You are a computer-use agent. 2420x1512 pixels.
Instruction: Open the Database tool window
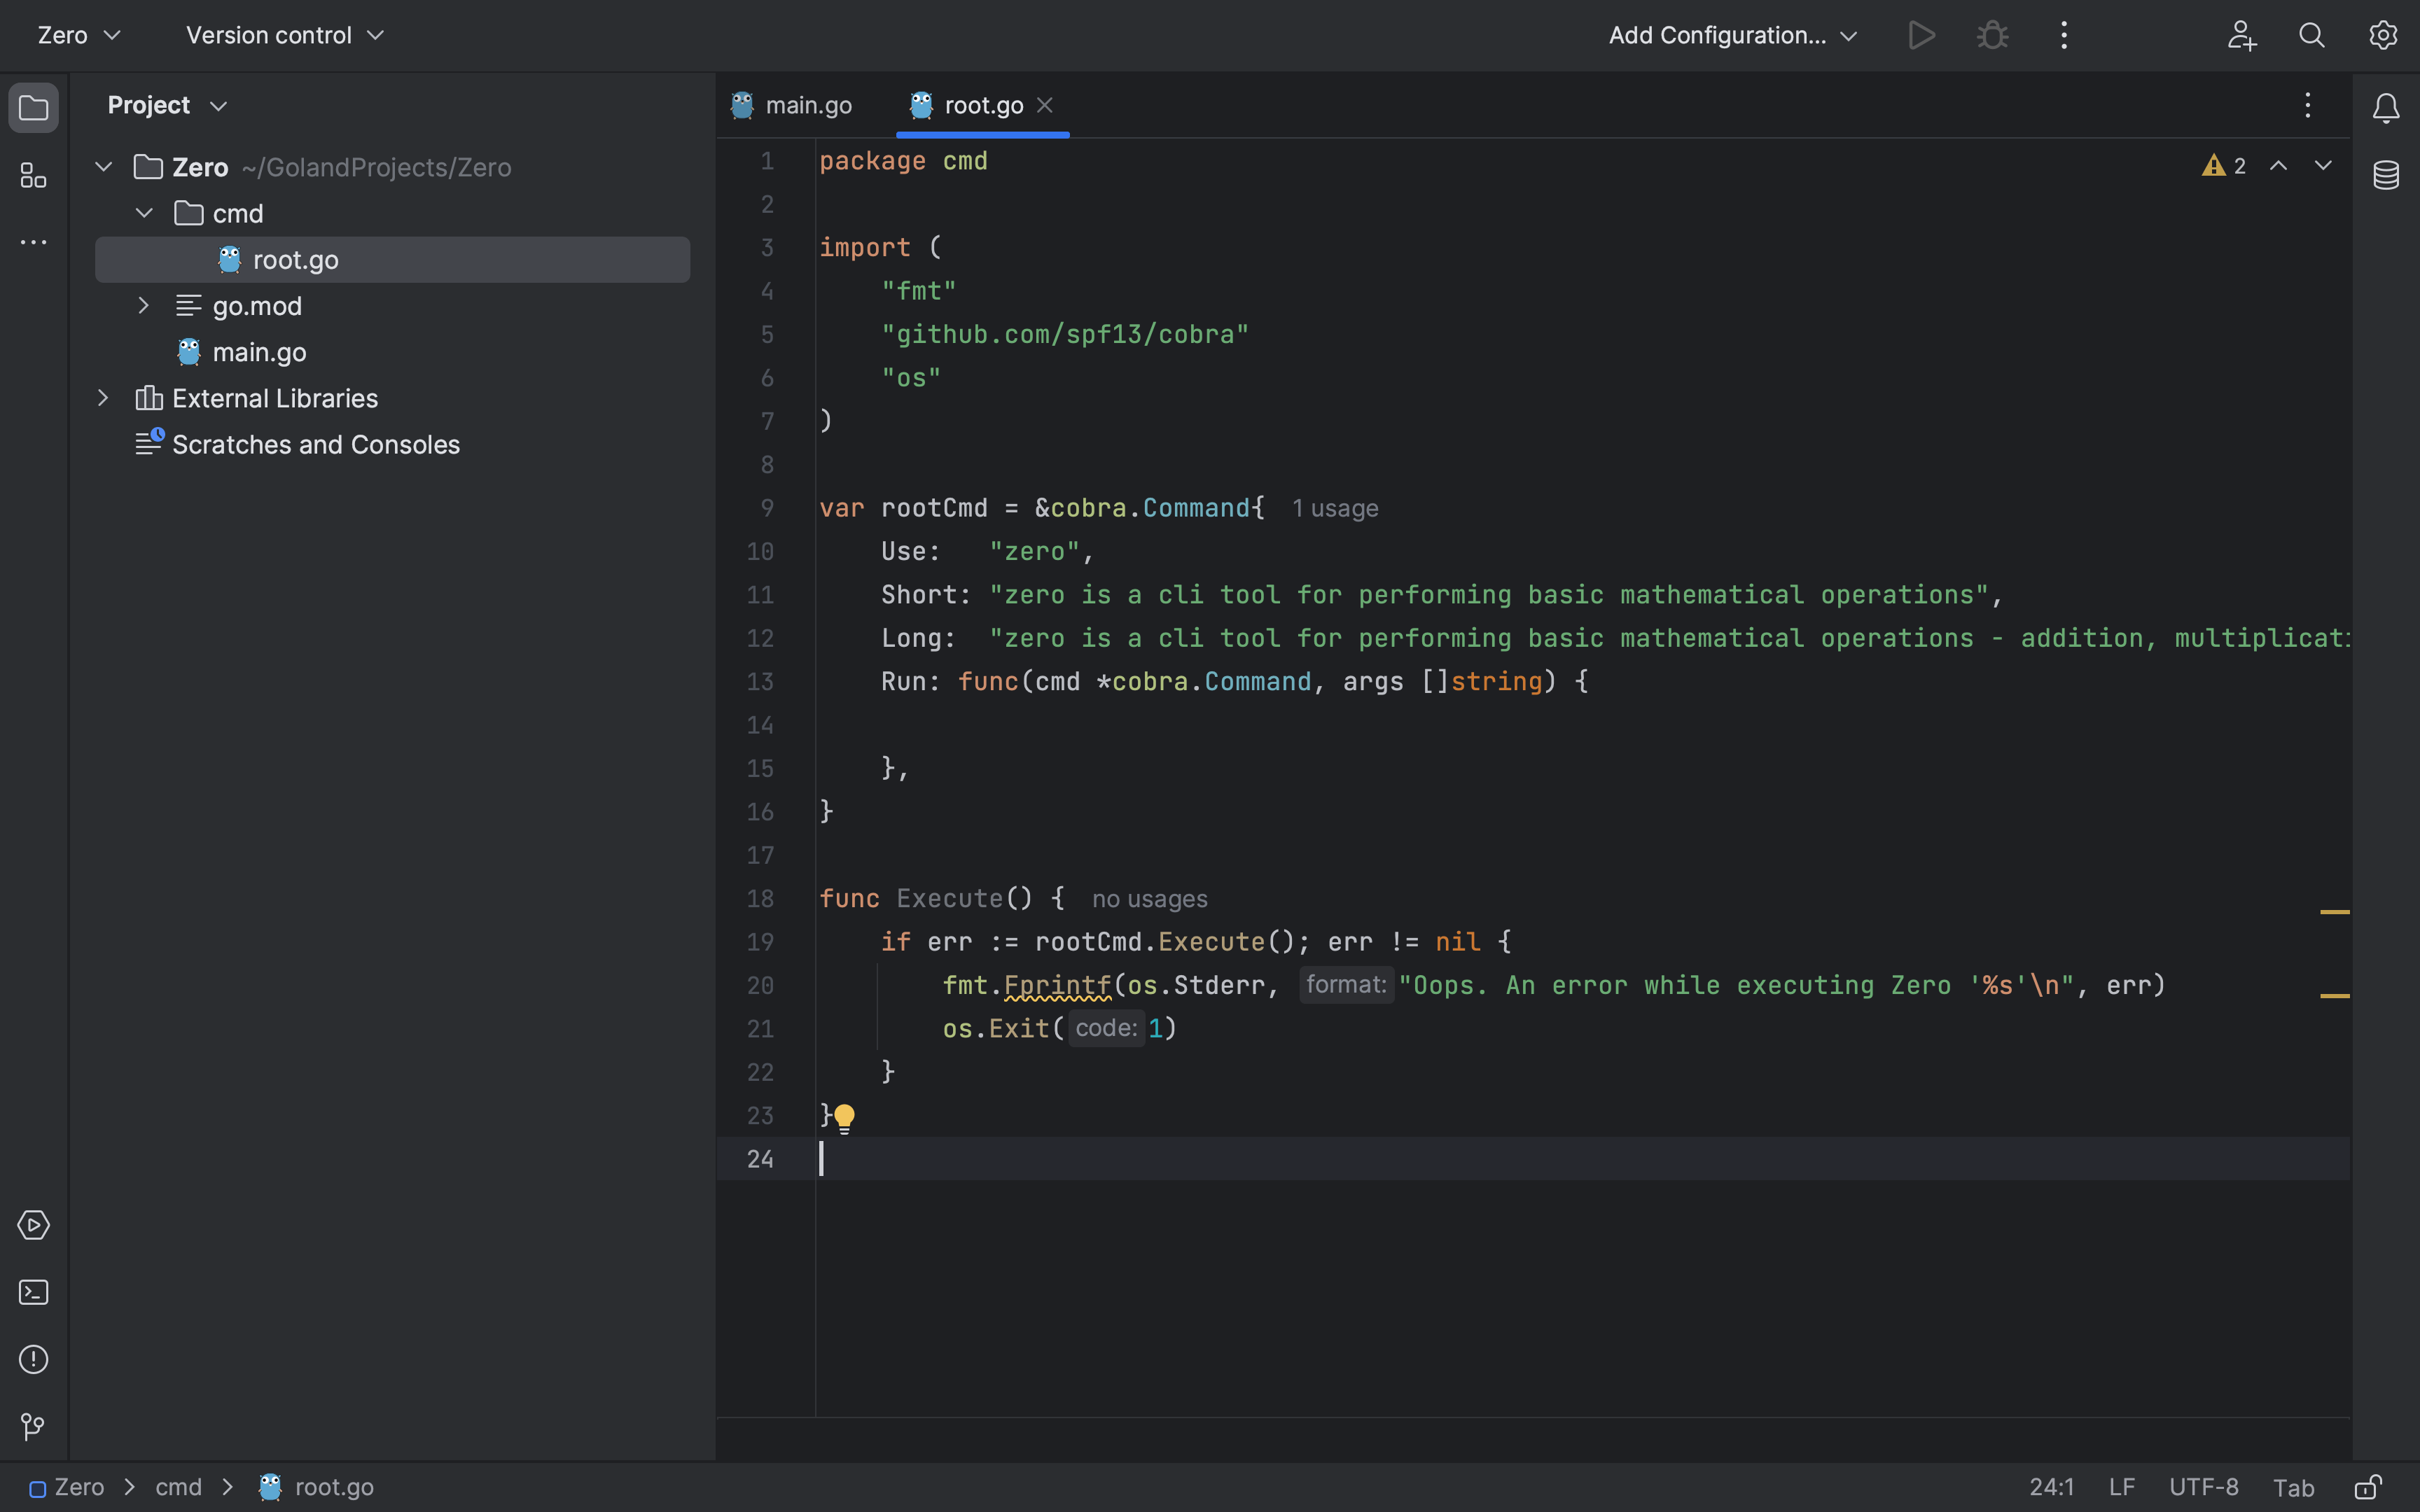2386,176
